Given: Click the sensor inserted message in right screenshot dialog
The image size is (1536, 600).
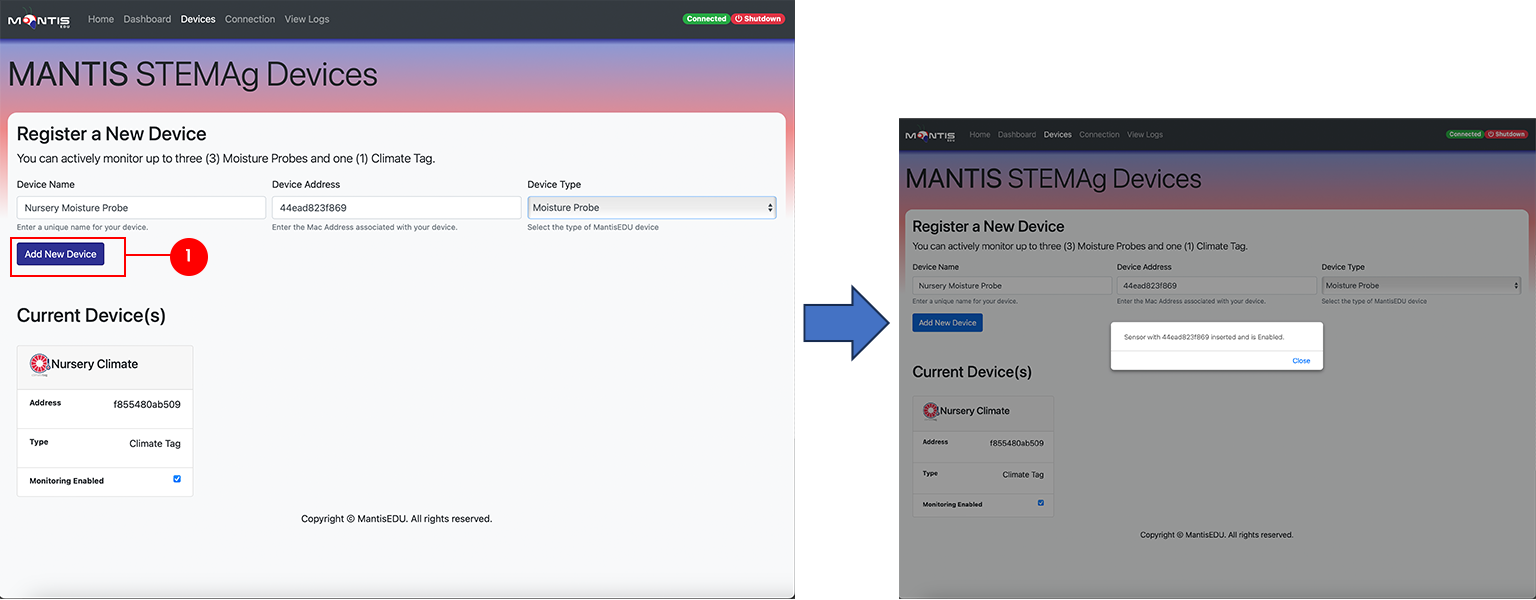Looking at the screenshot, I should pos(1204,338).
